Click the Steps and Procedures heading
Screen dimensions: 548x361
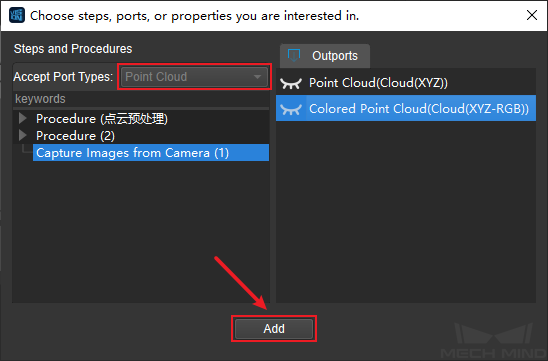click(73, 49)
